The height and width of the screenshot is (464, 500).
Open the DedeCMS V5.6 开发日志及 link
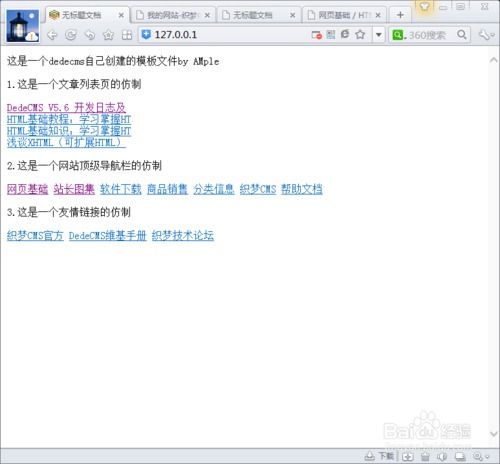[66, 108]
